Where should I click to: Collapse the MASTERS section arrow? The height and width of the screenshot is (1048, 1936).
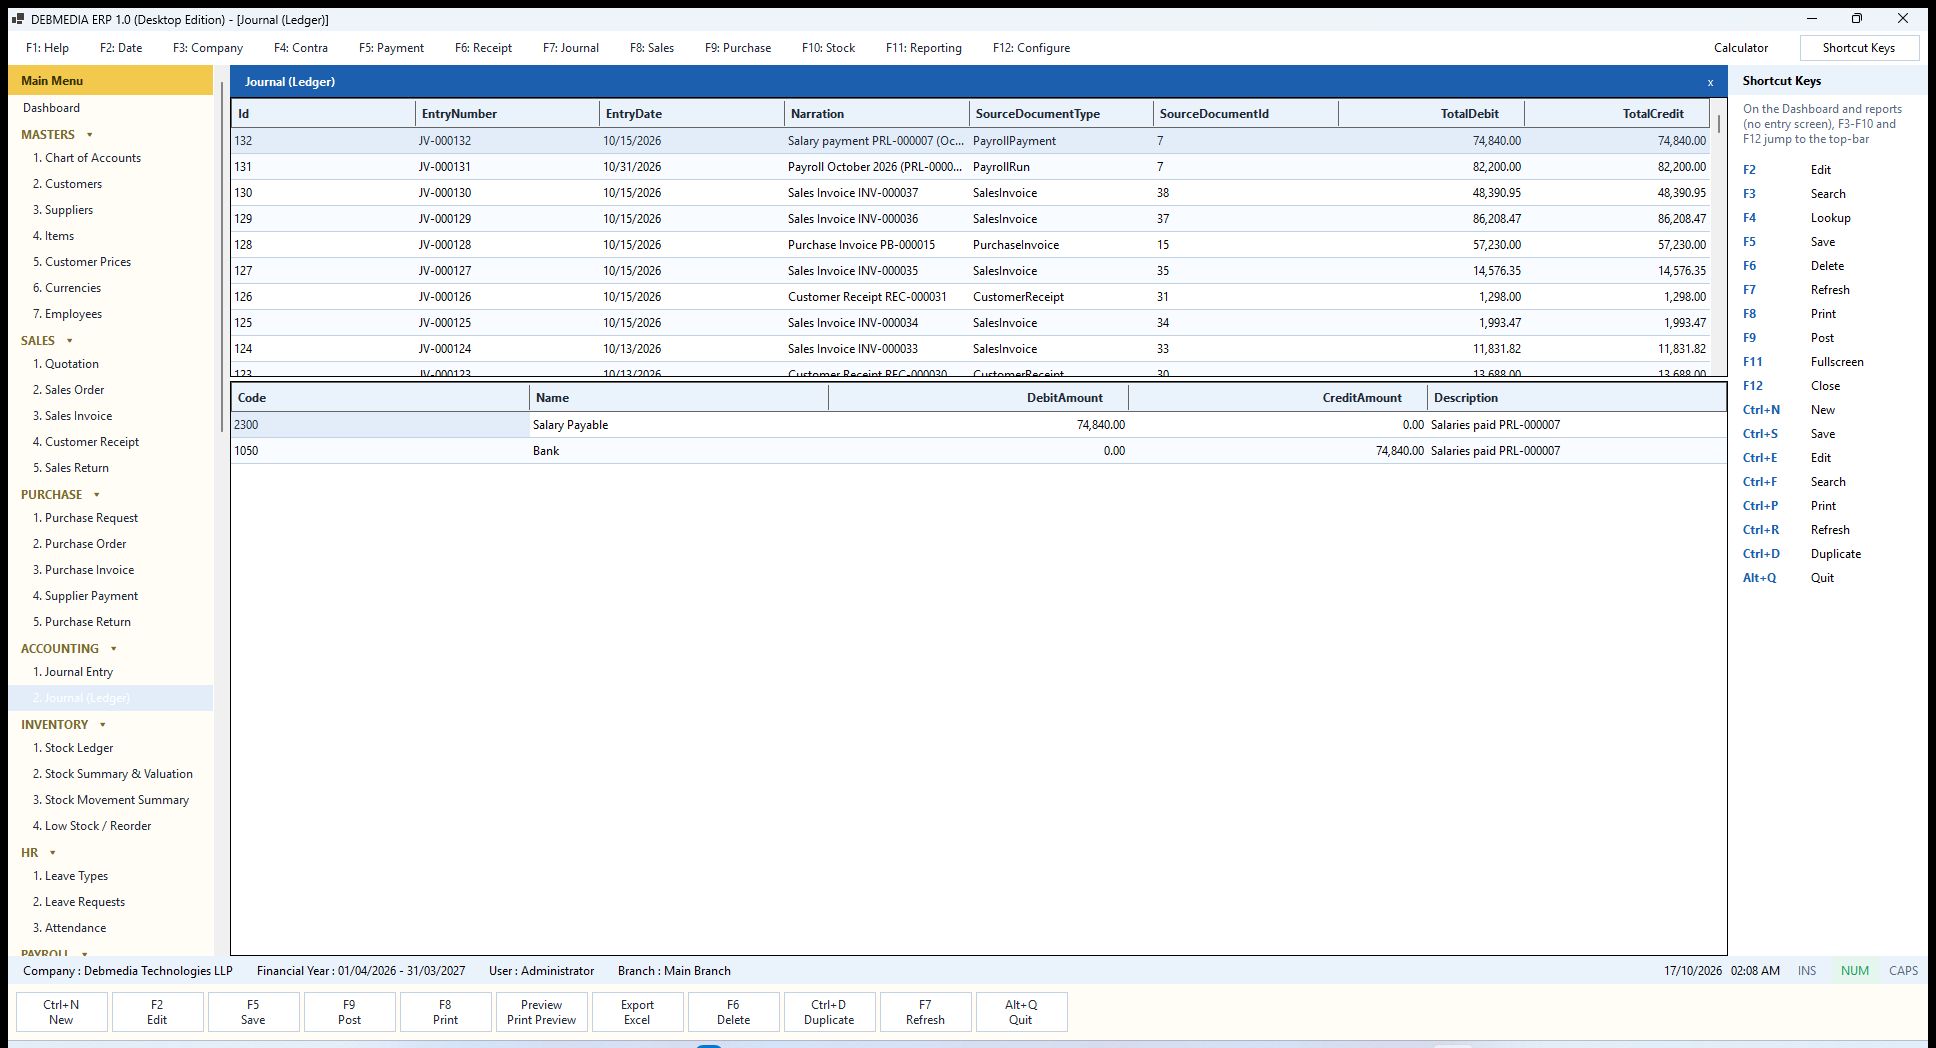[90, 135]
